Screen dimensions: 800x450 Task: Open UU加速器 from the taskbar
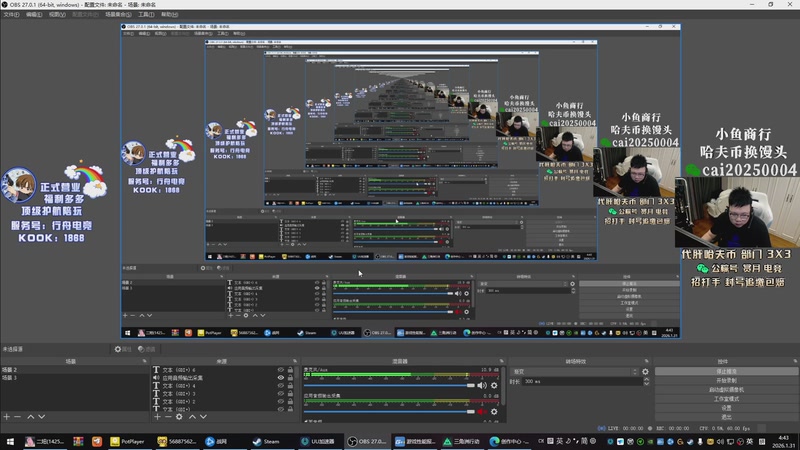click(318, 441)
